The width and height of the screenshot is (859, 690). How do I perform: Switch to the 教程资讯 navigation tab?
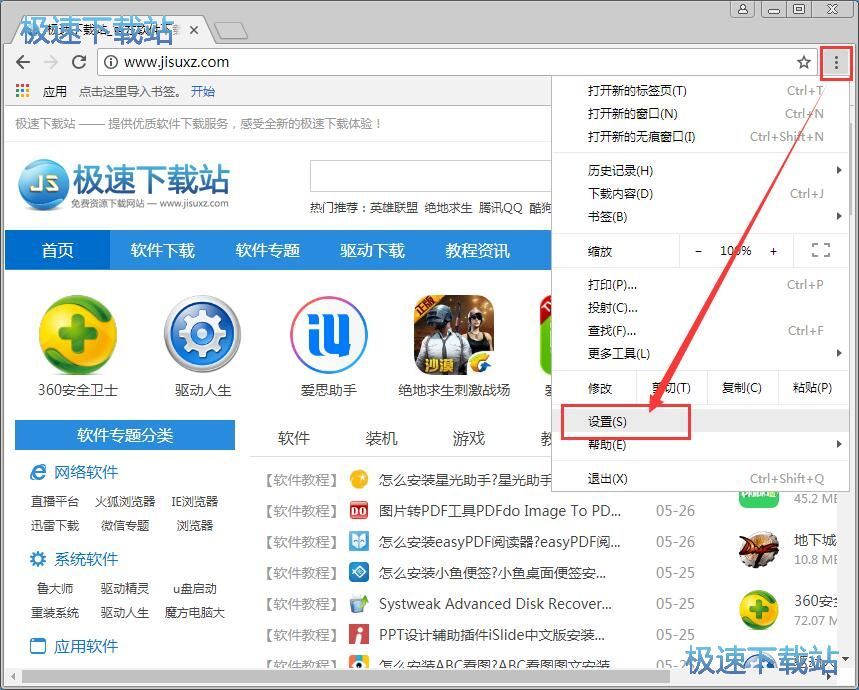(x=477, y=250)
